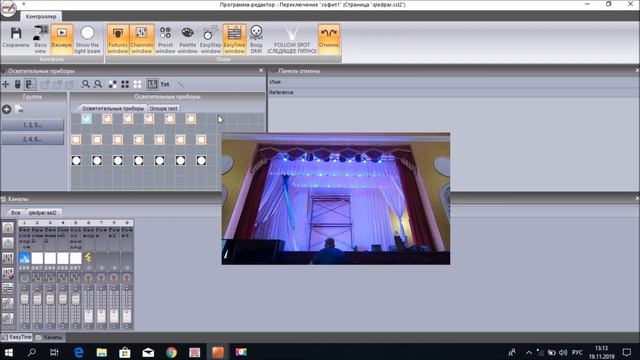Open the Все tab in Каналы panel
Screen dimensions: 640x360
[15, 213]
